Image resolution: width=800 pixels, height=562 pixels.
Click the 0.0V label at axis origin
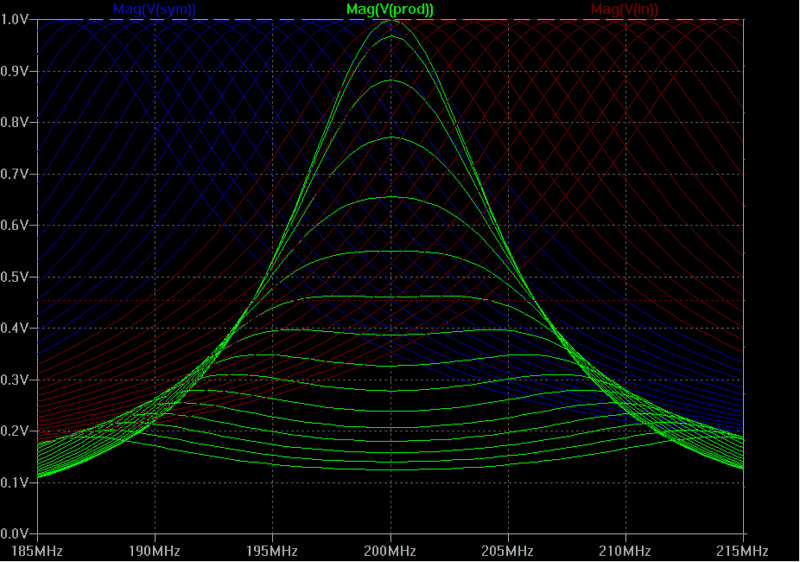tap(19, 533)
